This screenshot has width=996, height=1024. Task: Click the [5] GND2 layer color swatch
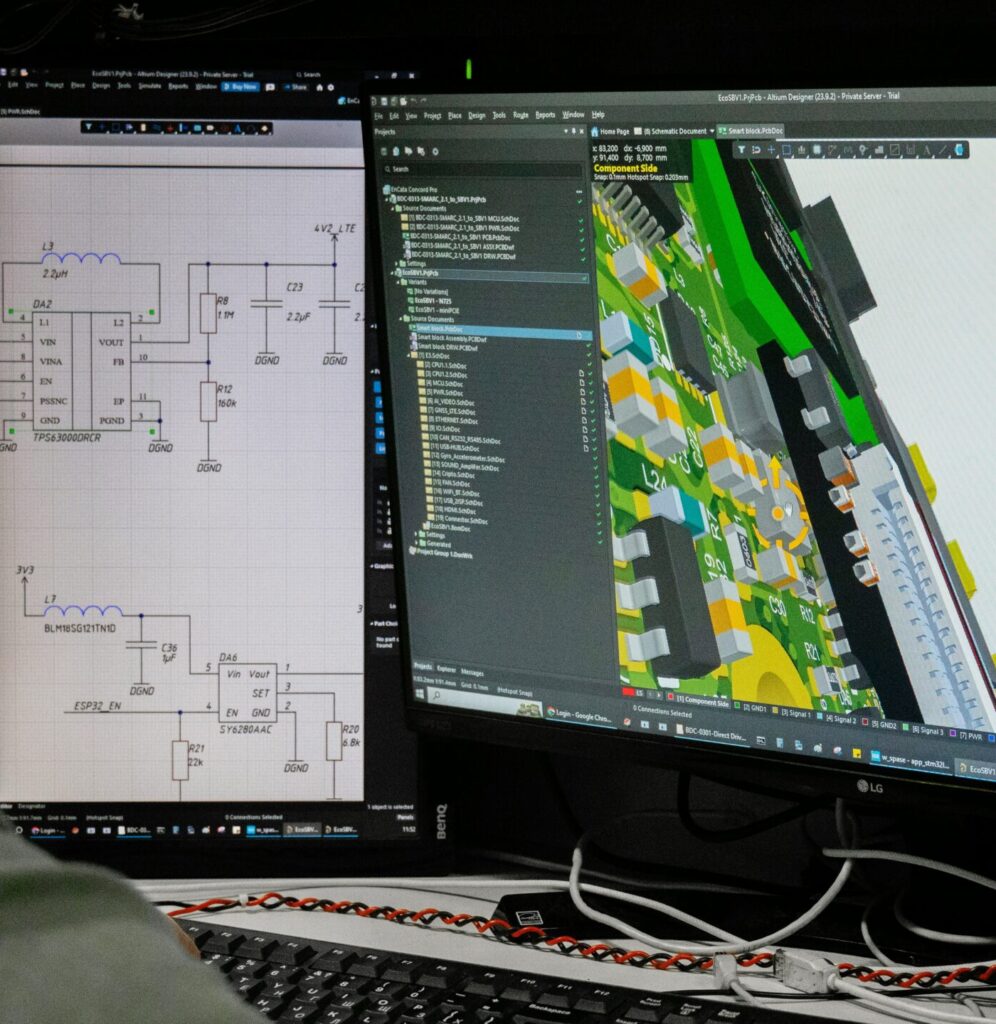coord(865,722)
